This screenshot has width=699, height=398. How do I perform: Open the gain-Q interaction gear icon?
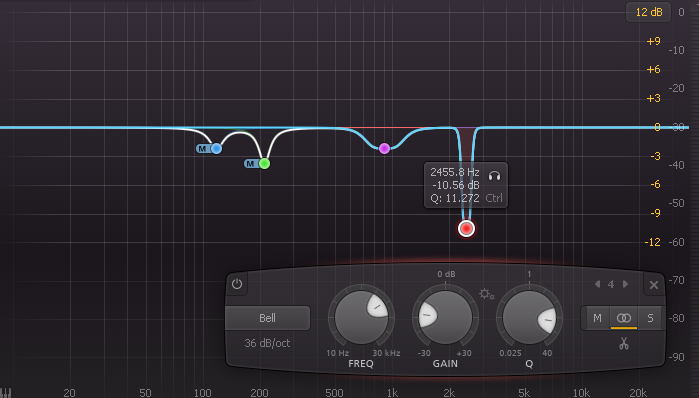click(486, 294)
